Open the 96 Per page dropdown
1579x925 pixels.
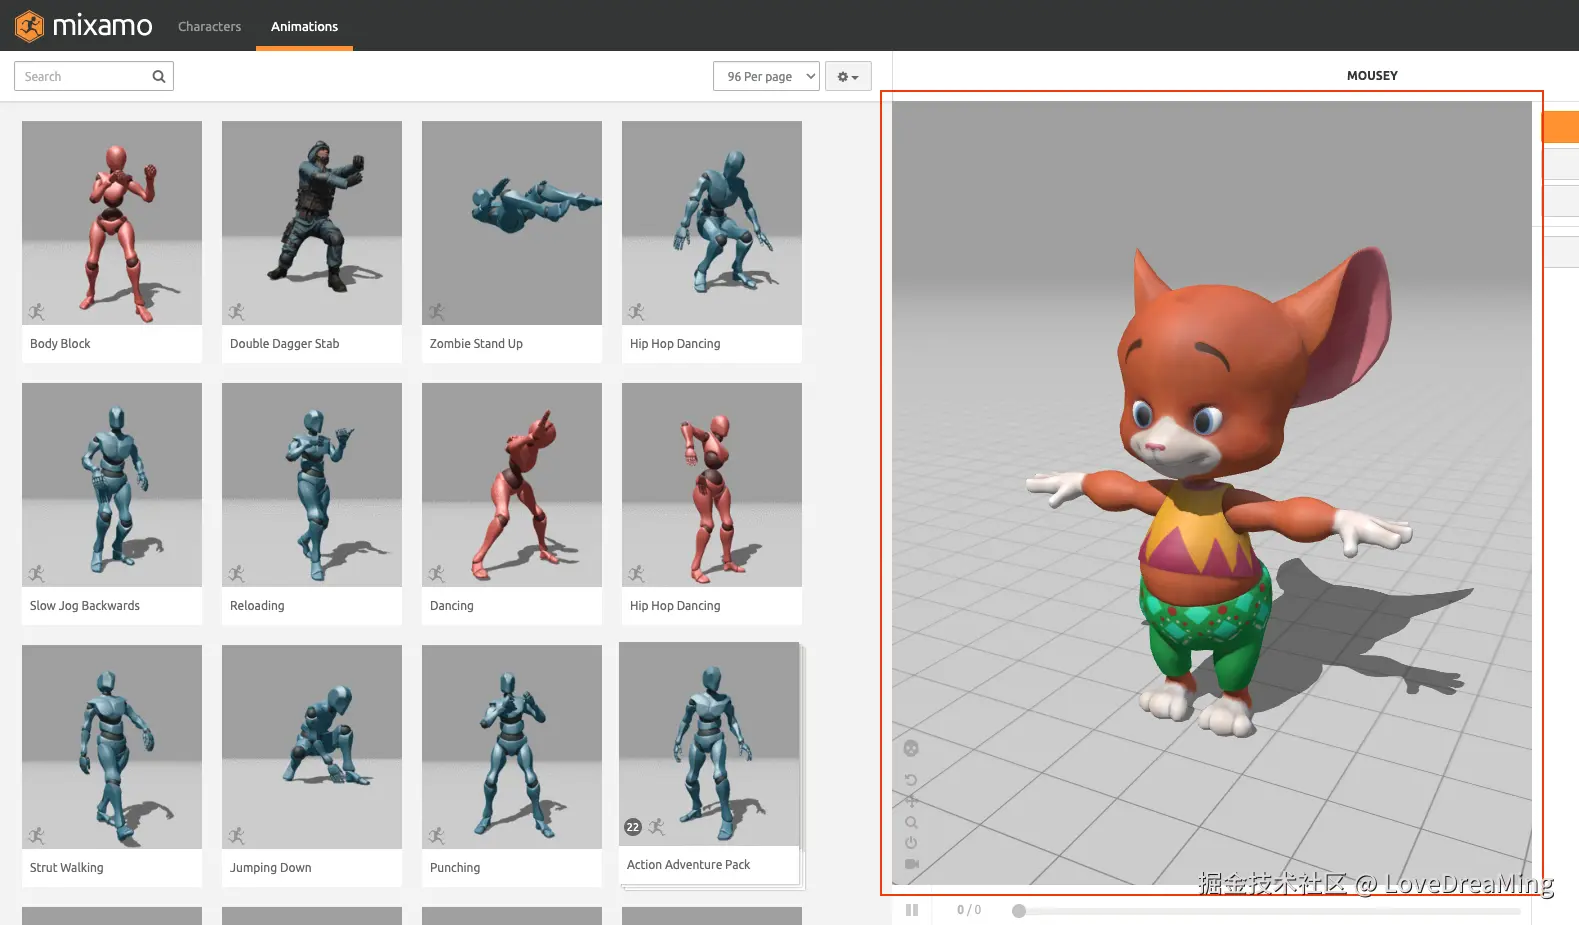pos(766,76)
